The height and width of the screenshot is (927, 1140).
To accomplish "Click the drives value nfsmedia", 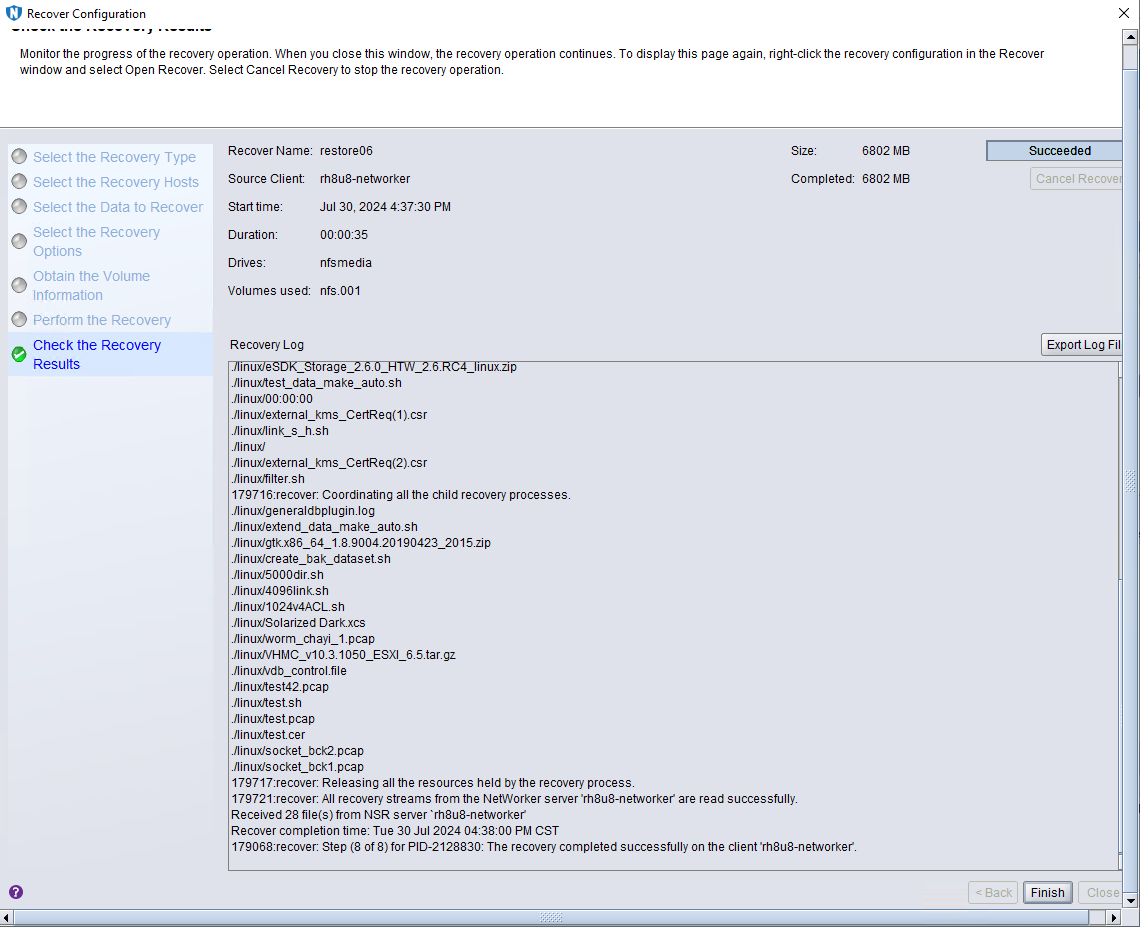I will [x=345, y=262].
